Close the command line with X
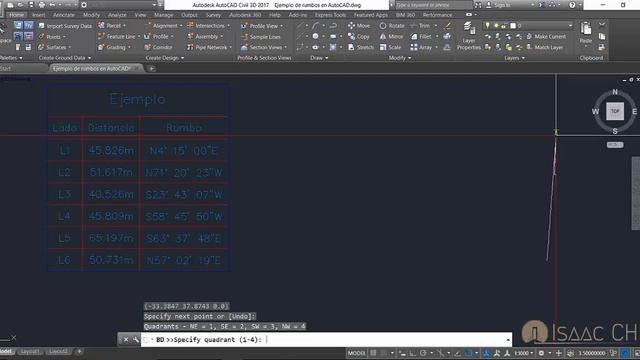The height and width of the screenshot is (360, 640). pyautogui.click(x=126, y=340)
